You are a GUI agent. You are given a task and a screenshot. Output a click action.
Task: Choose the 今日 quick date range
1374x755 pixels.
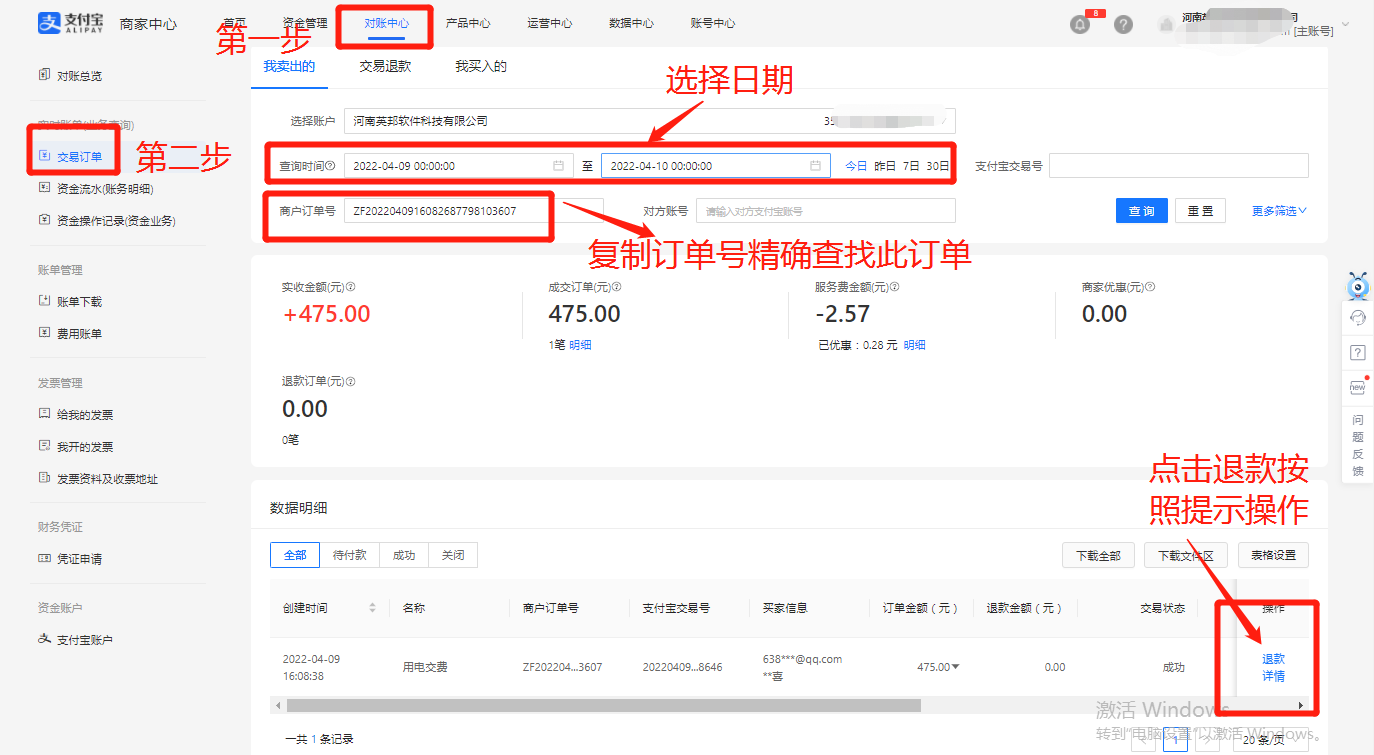(x=856, y=166)
